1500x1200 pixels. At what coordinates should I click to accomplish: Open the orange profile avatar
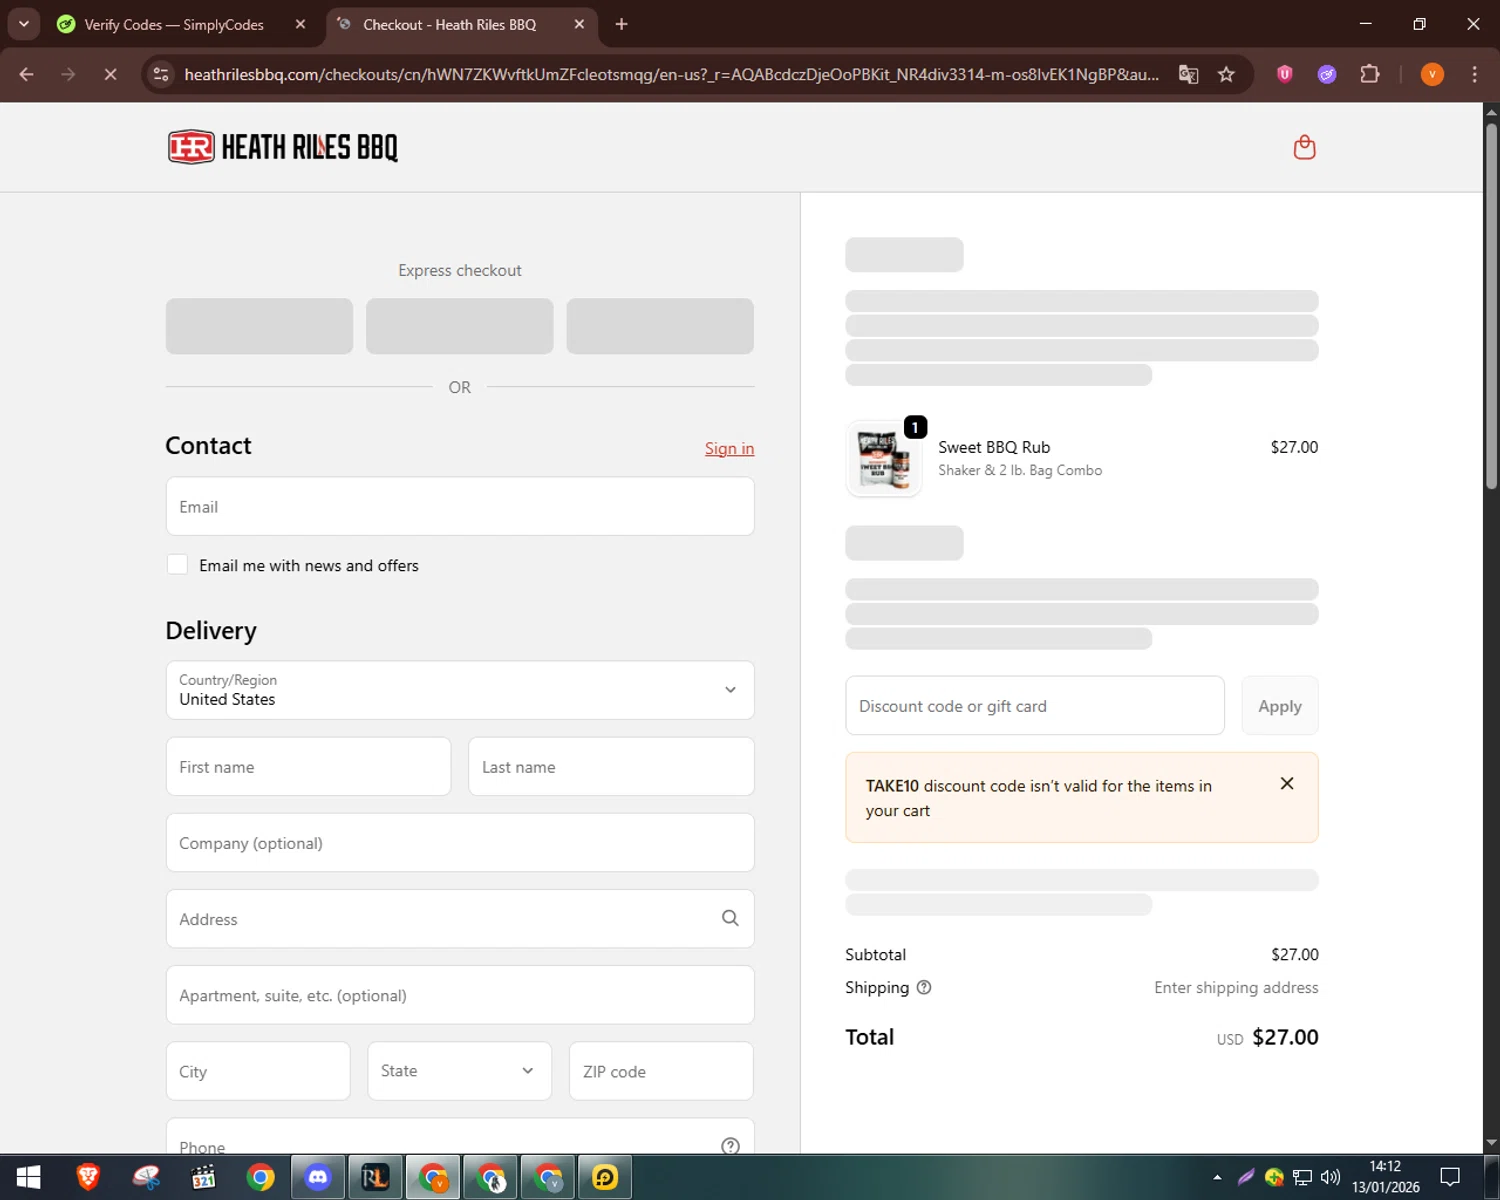[1432, 74]
